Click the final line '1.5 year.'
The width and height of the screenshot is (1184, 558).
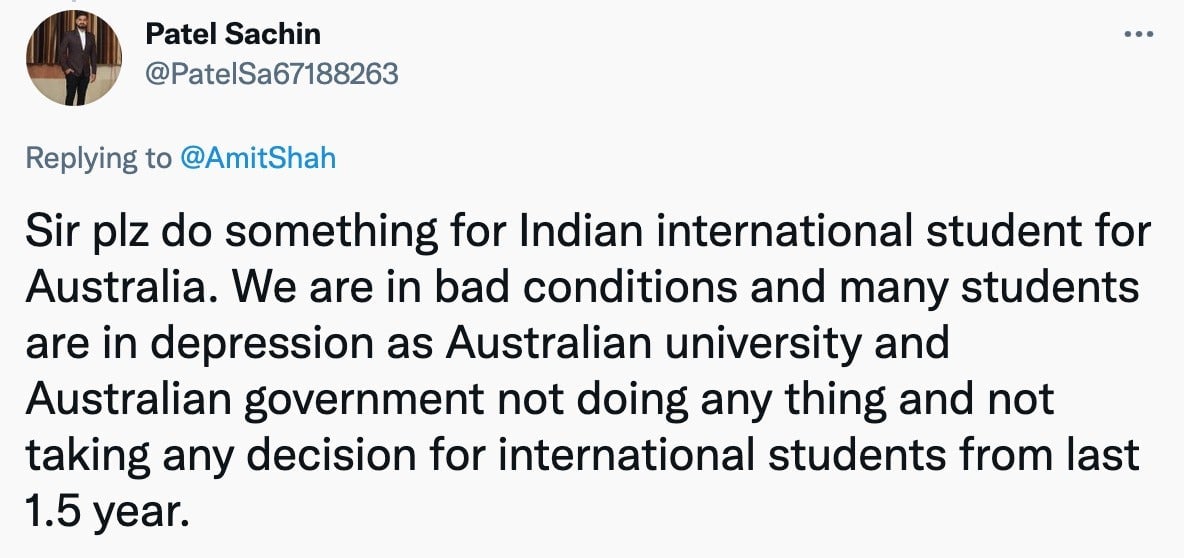coord(105,510)
